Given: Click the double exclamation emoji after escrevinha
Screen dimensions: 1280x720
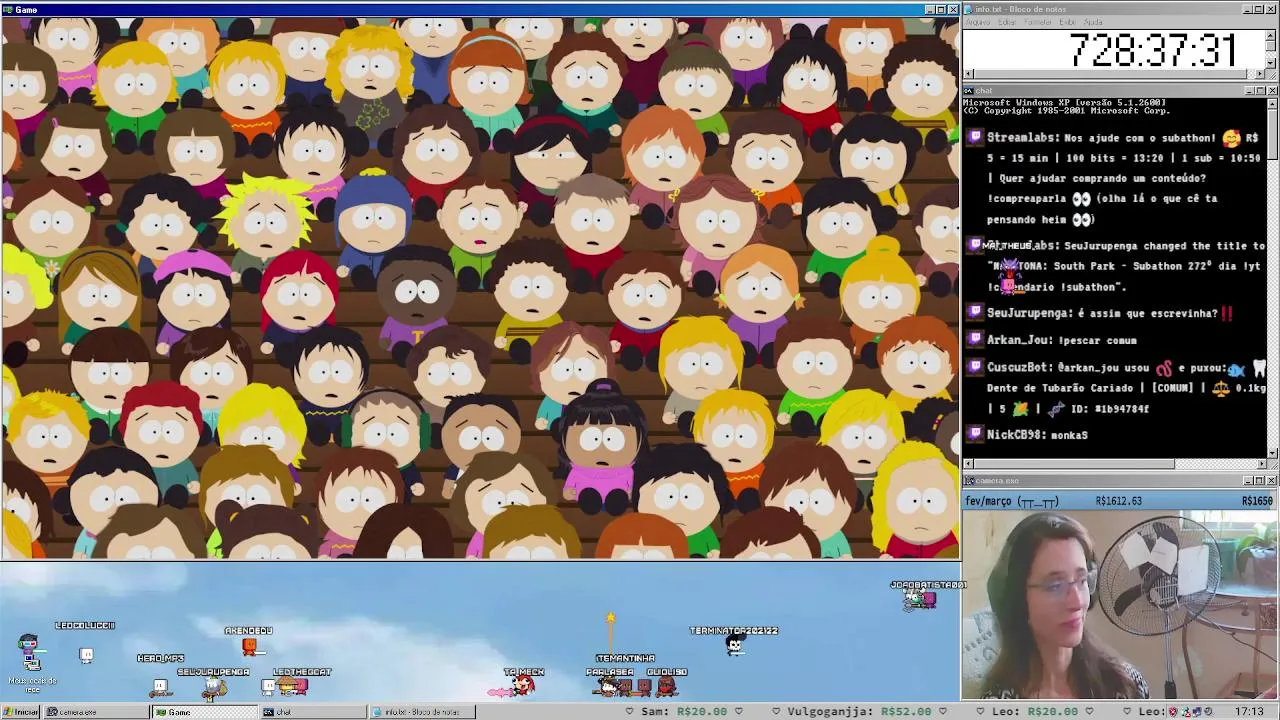Looking at the screenshot, I should [x=1227, y=313].
